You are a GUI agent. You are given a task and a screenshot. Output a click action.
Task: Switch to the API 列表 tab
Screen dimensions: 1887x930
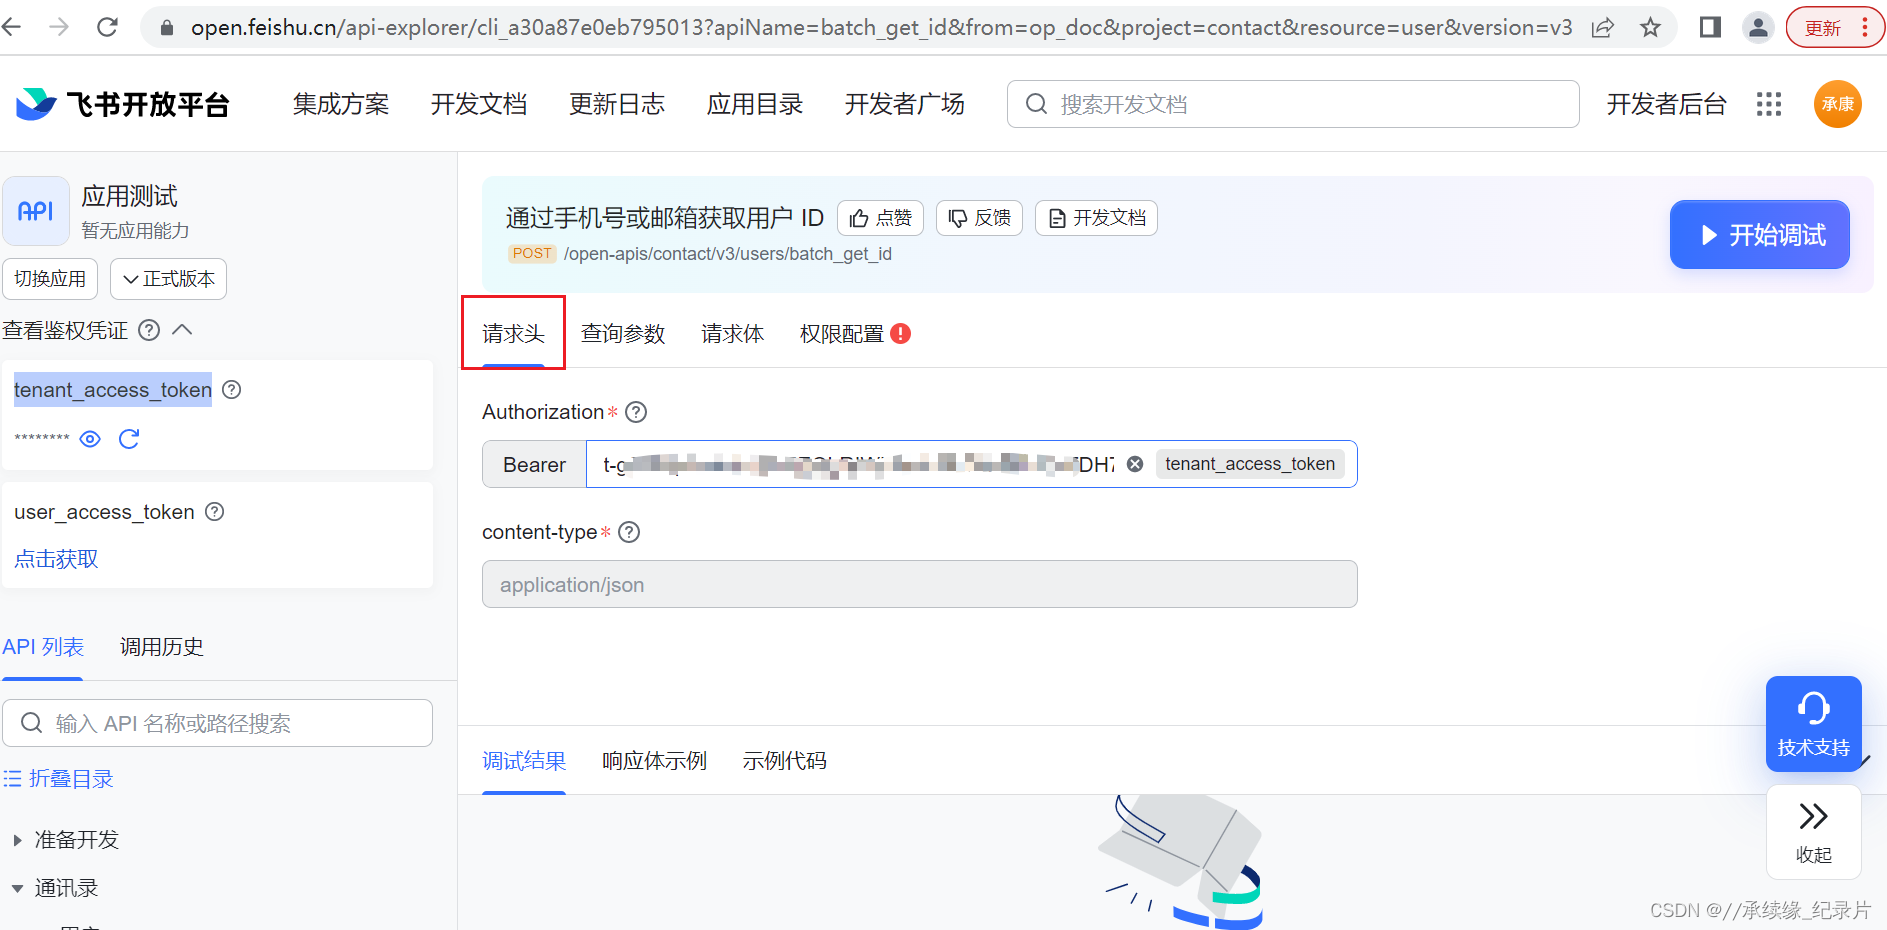pyautogui.click(x=43, y=647)
